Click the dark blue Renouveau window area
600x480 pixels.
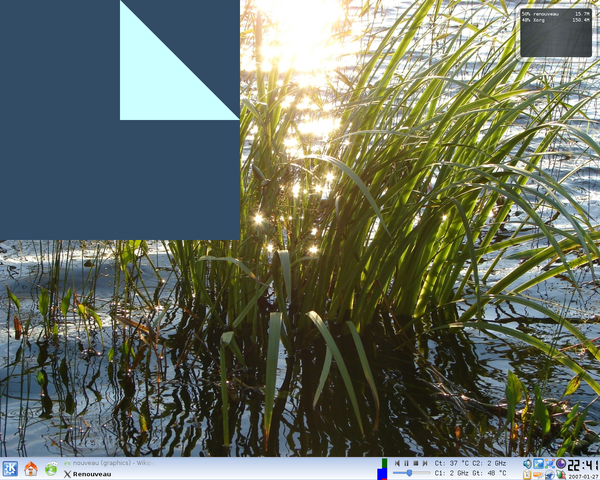(60, 150)
